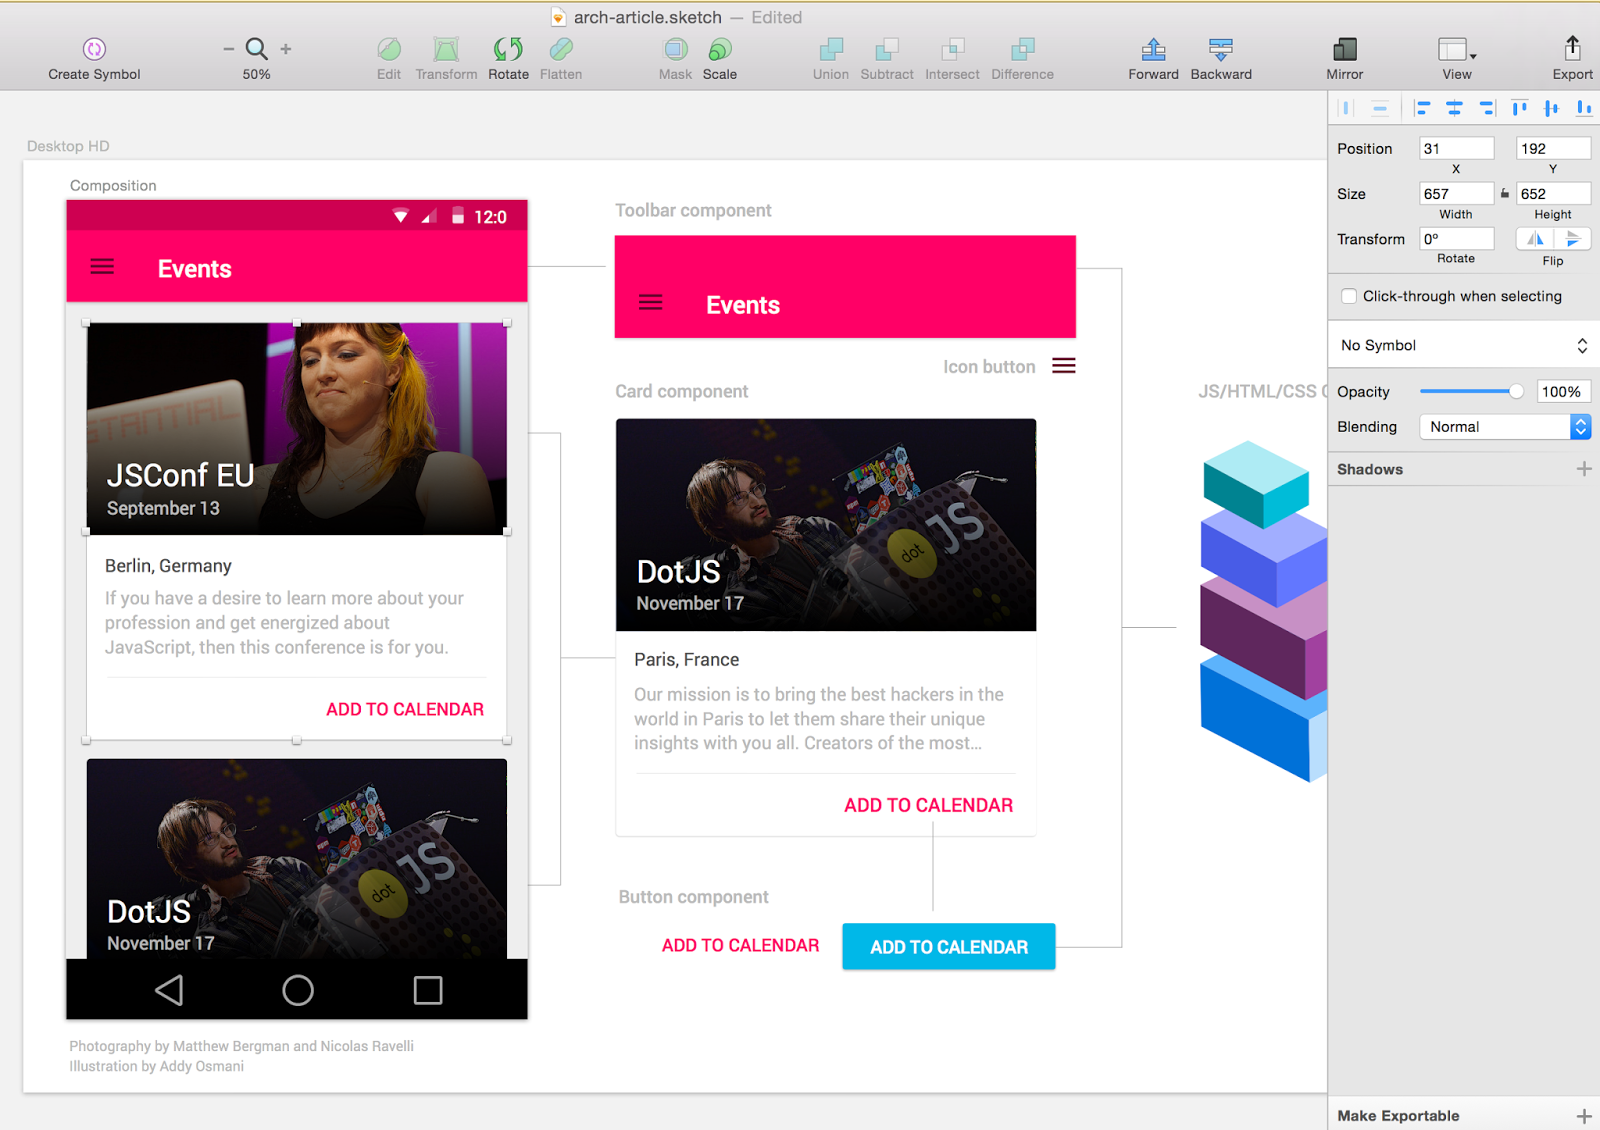The height and width of the screenshot is (1130, 1600).
Task: Click the Export toolbar icon
Action: (x=1573, y=48)
